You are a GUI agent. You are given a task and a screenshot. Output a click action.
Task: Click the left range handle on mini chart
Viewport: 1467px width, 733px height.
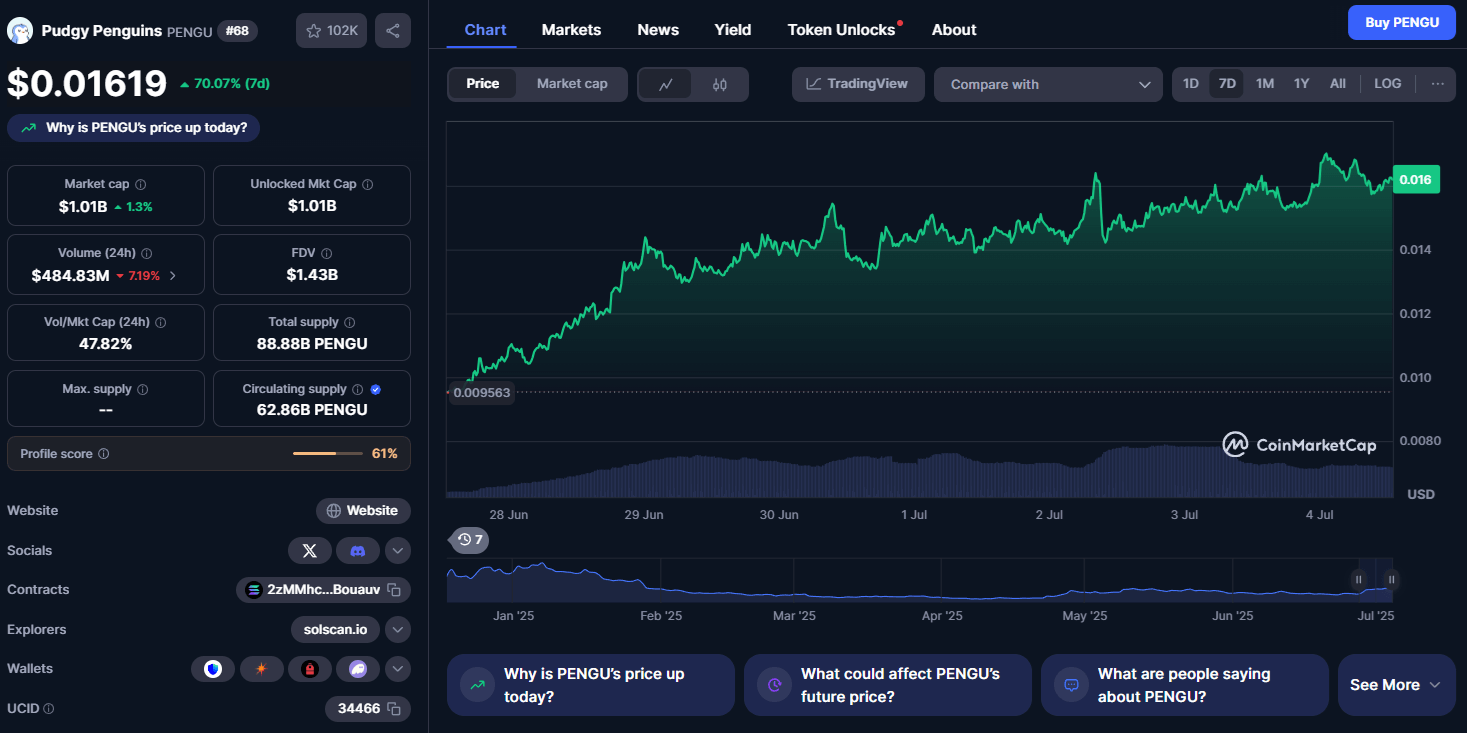click(x=1358, y=579)
